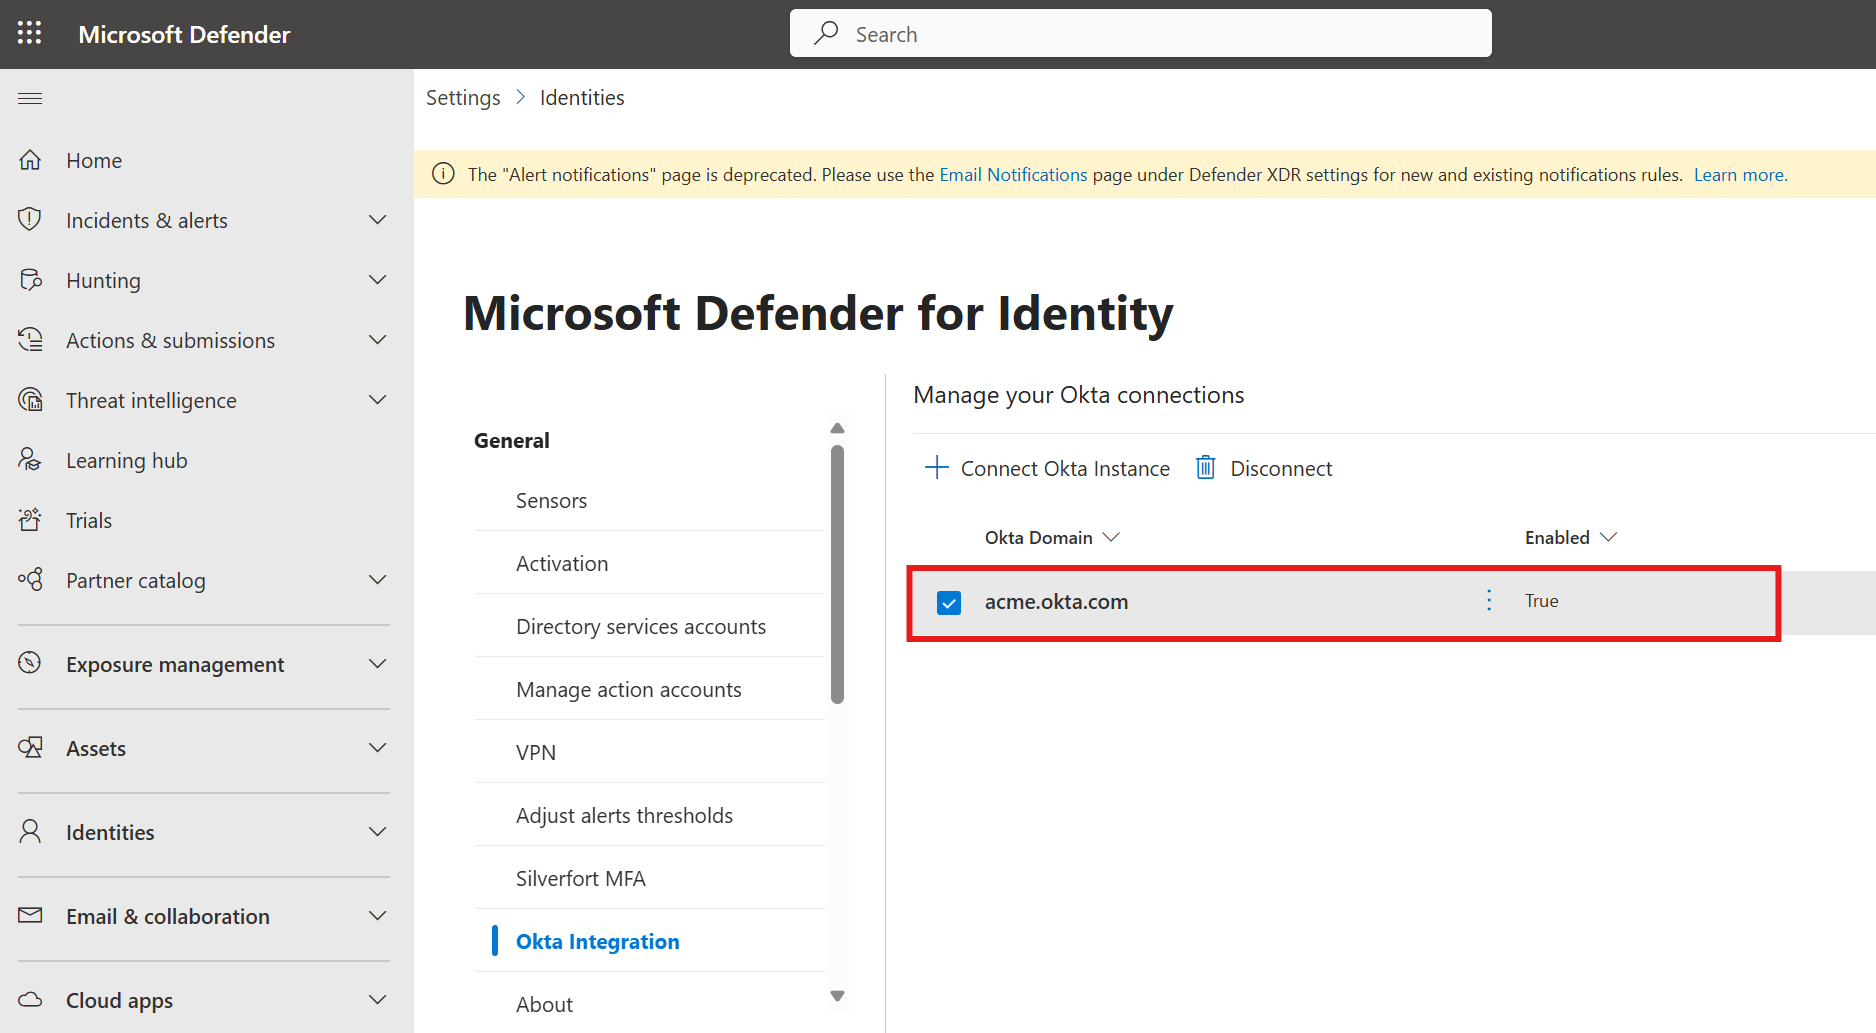Expand Partner catalog chevron
The height and width of the screenshot is (1033, 1876).
377,580
